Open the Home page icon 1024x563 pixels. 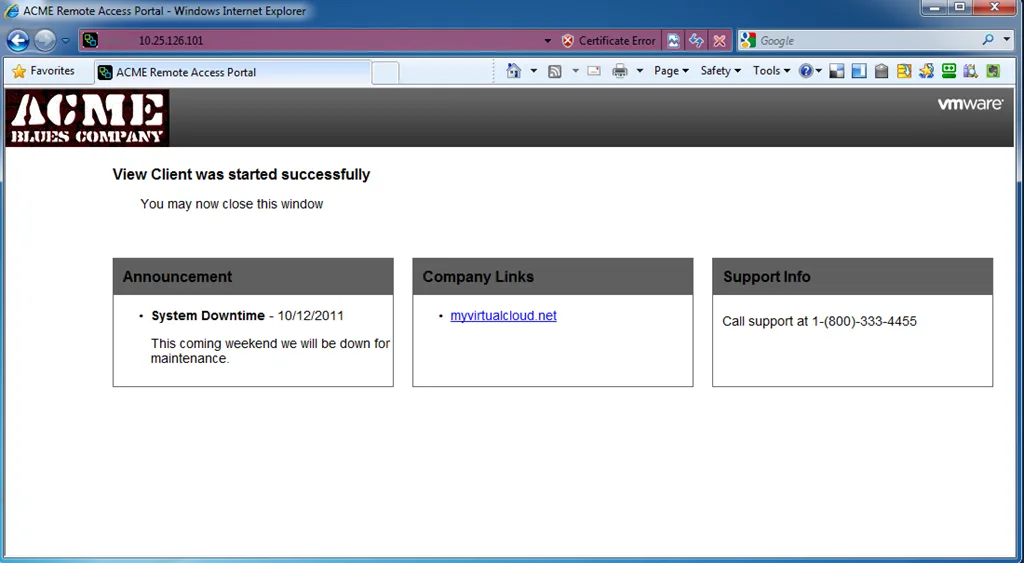point(514,71)
